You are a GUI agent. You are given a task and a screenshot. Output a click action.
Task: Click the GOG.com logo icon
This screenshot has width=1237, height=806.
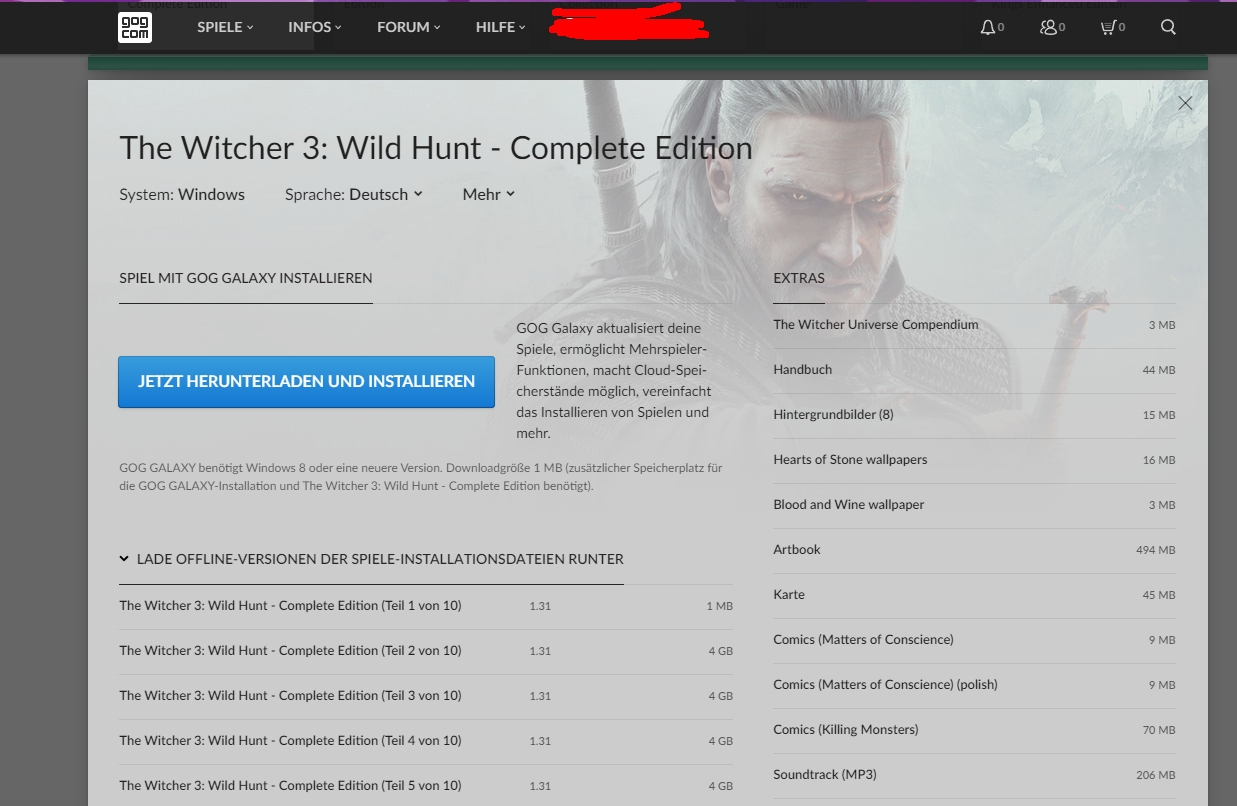(x=135, y=27)
